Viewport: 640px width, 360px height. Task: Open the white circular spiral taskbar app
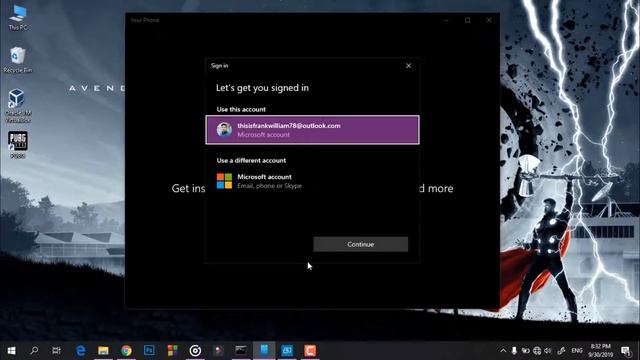click(195, 351)
